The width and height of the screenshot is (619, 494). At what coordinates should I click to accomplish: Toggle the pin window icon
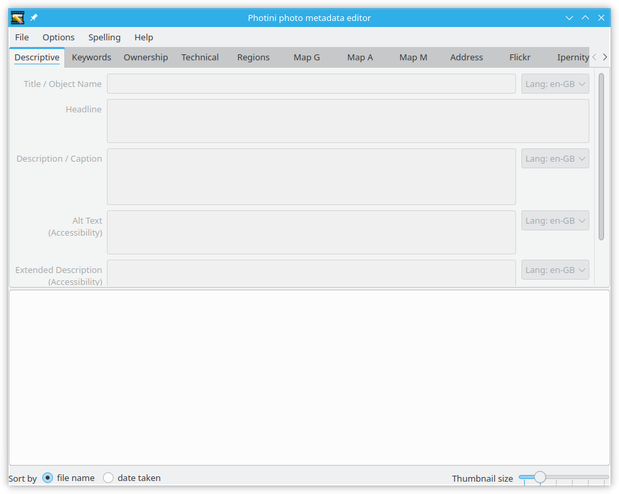(34, 18)
